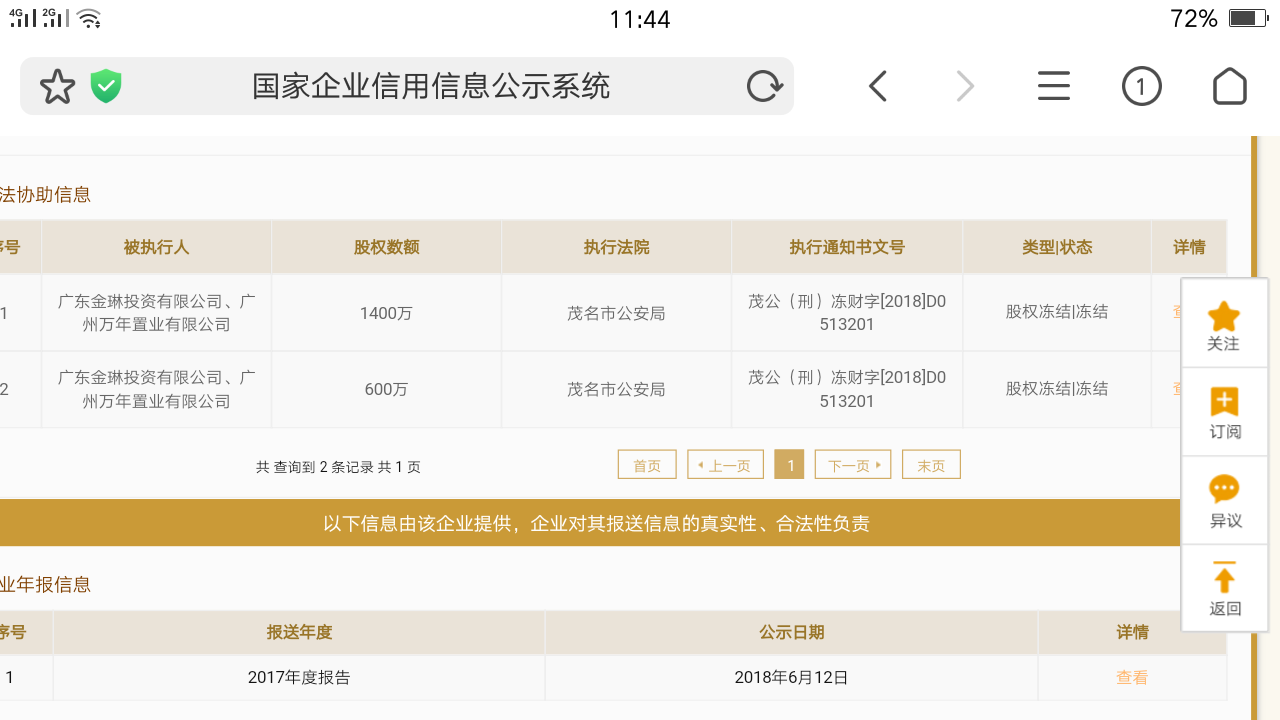The width and height of the screenshot is (1280, 720).
Task: Click the 上一页 previous page button
Action: point(725,465)
